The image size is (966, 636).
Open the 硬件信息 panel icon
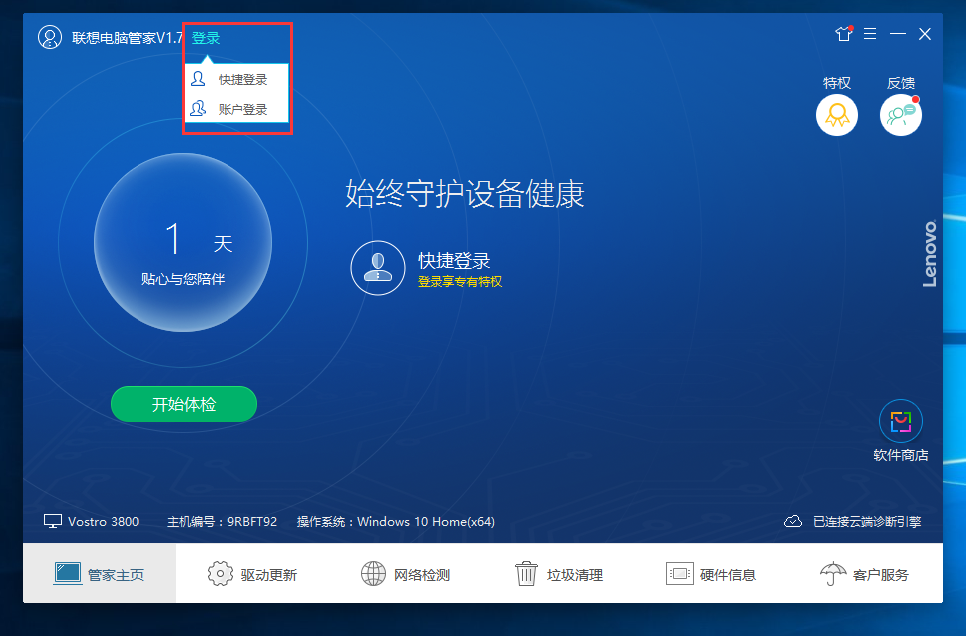click(681, 573)
